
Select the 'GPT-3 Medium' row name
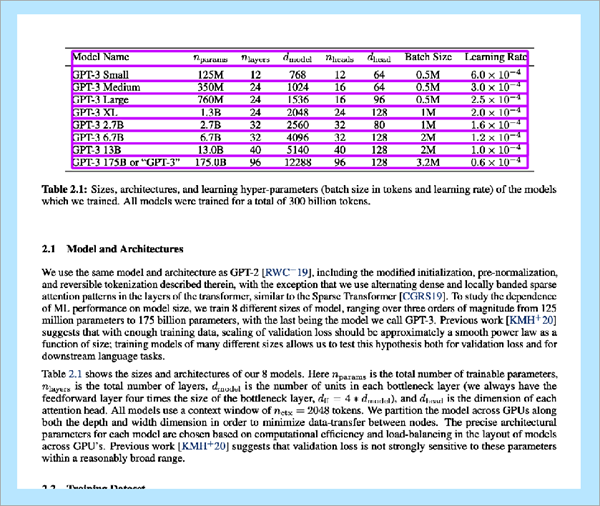tap(106, 87)
